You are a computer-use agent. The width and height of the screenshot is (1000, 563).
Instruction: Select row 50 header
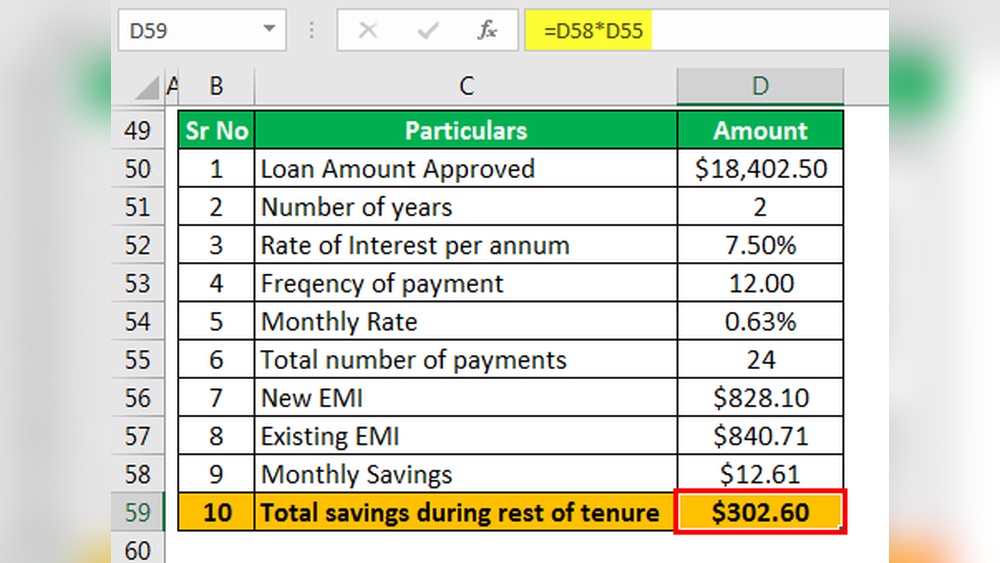click(138, 168)
